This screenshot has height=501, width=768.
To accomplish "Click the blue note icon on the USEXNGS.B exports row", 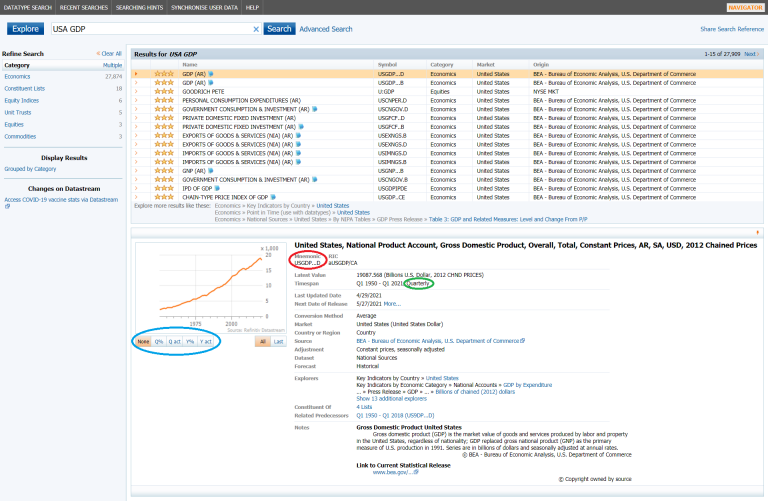I will pos(298,136).
